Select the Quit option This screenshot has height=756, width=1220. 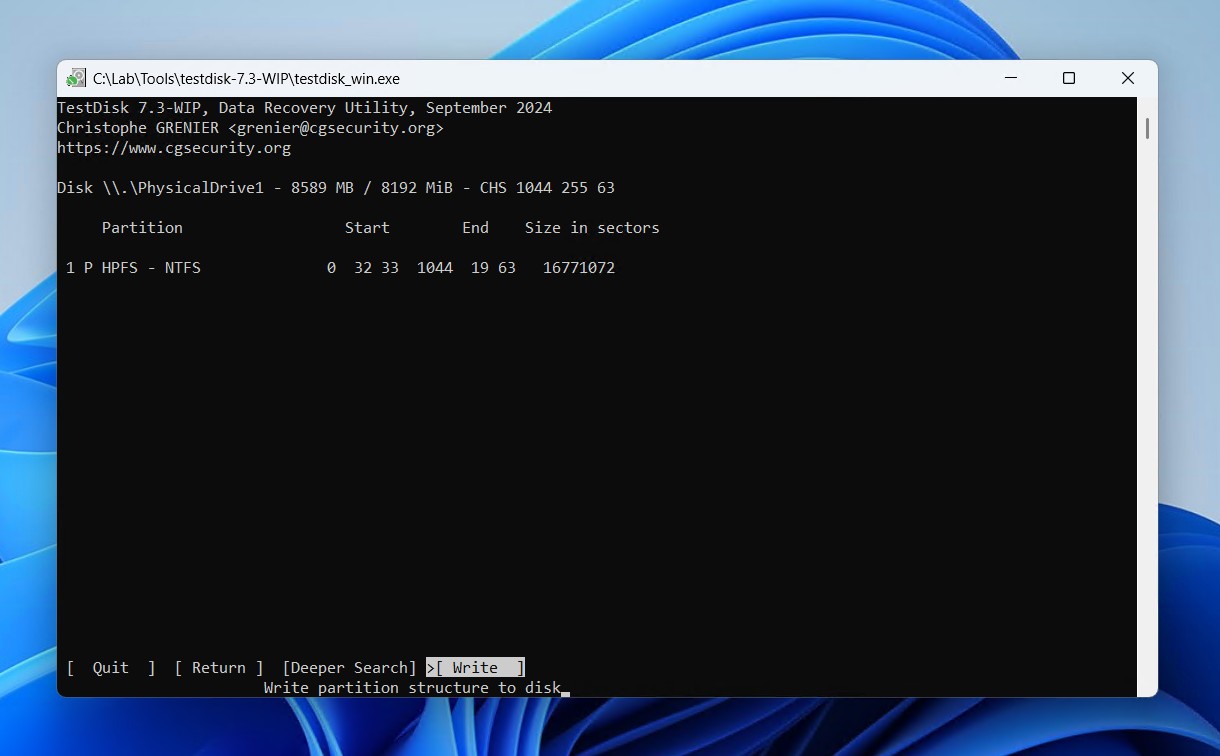point(111,668)
